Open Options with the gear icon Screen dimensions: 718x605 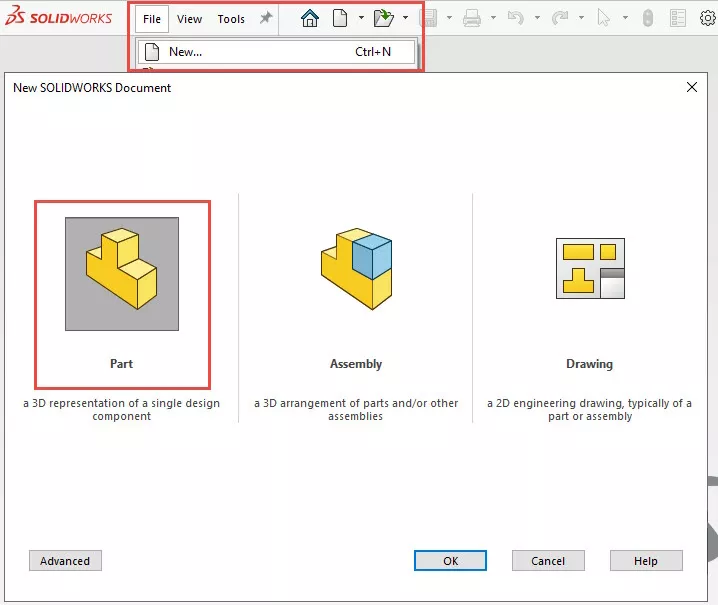coord(708,18)
